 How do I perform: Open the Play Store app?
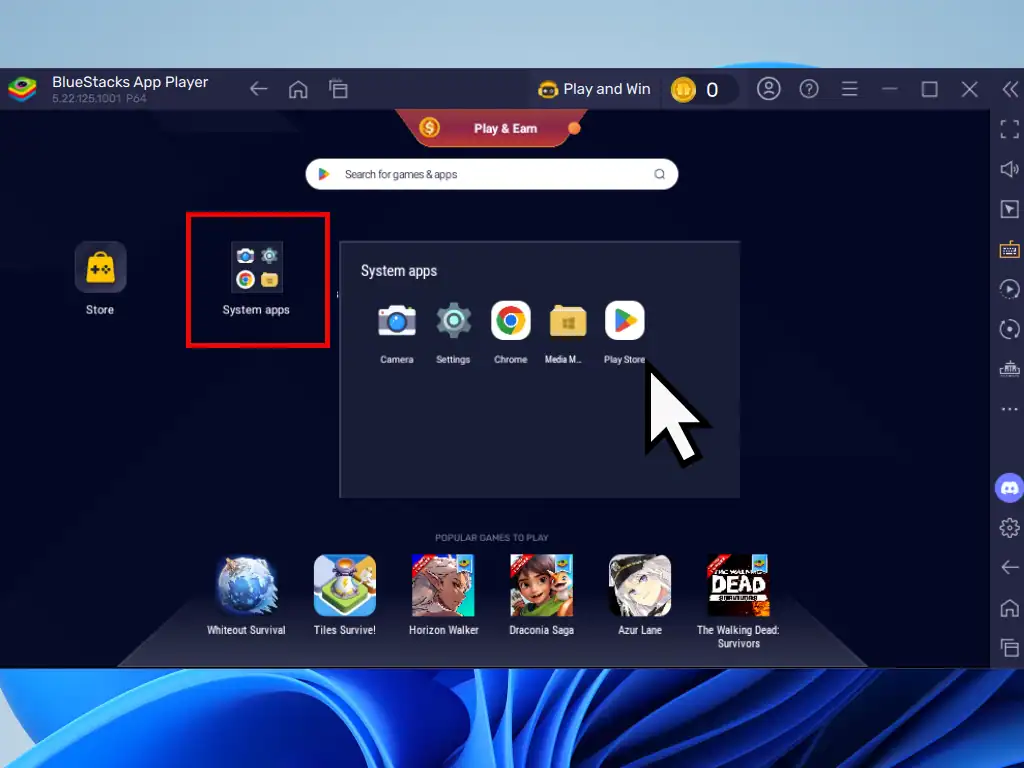[x=625, y=321]
